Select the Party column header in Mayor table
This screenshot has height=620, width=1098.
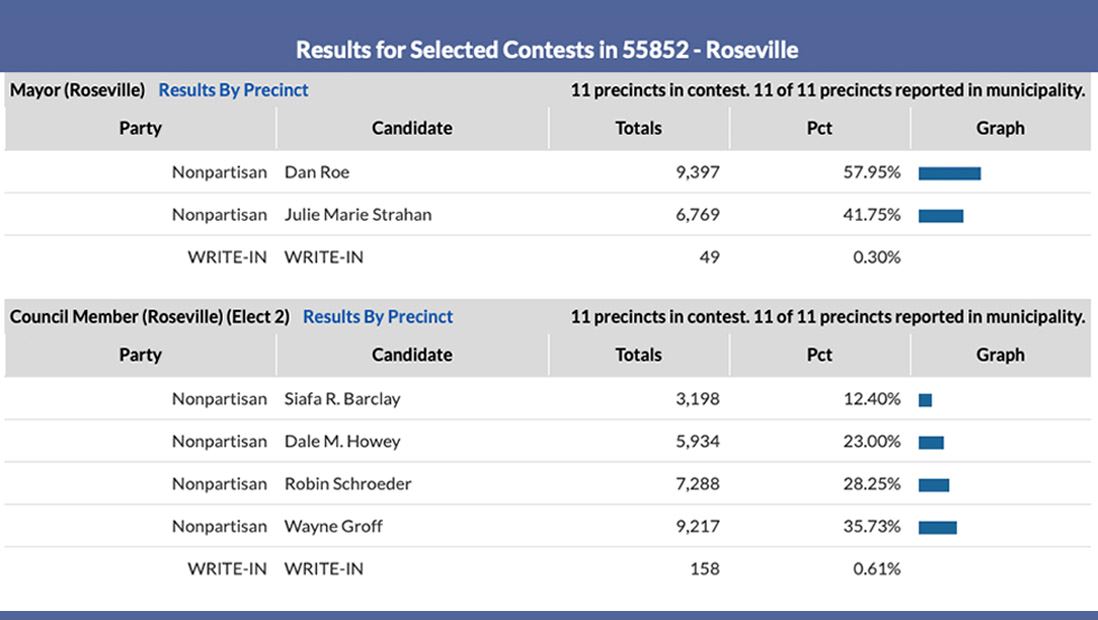coord(140,127)
